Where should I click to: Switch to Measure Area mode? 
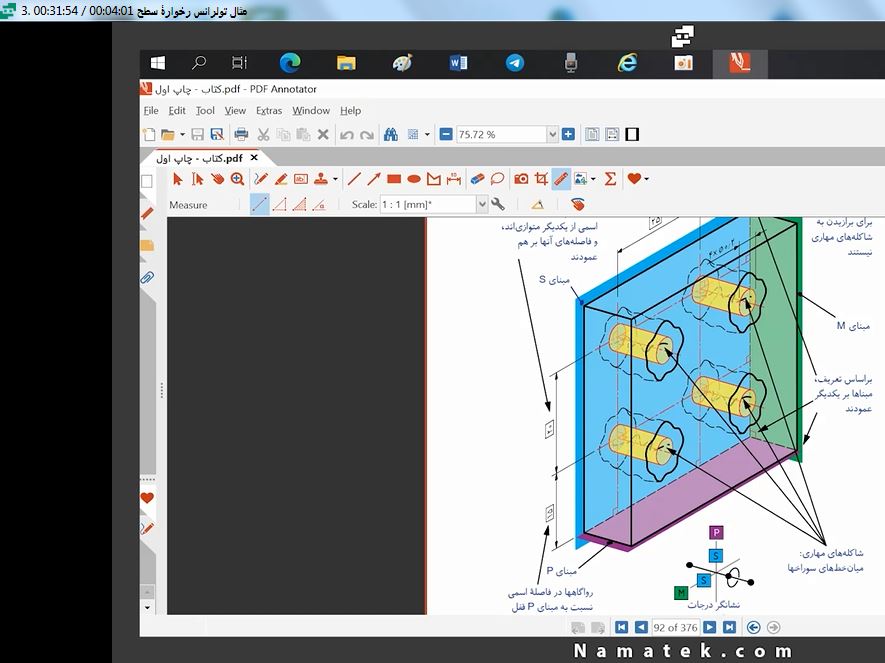[299, 204]
